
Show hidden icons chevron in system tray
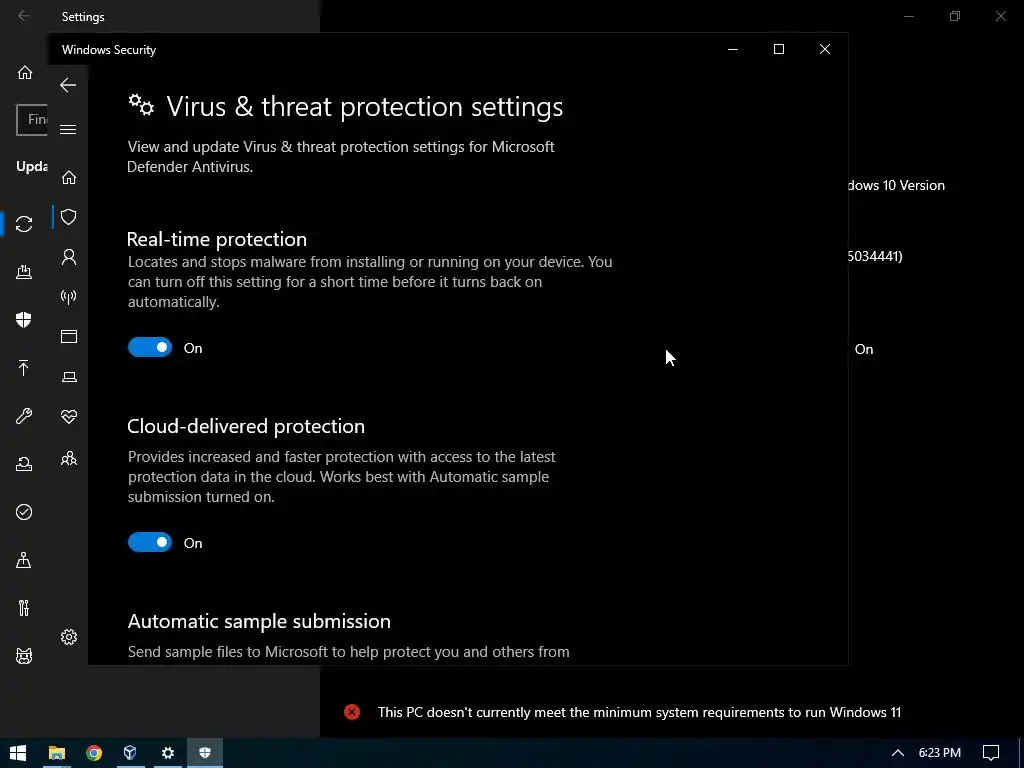(898, 753)
